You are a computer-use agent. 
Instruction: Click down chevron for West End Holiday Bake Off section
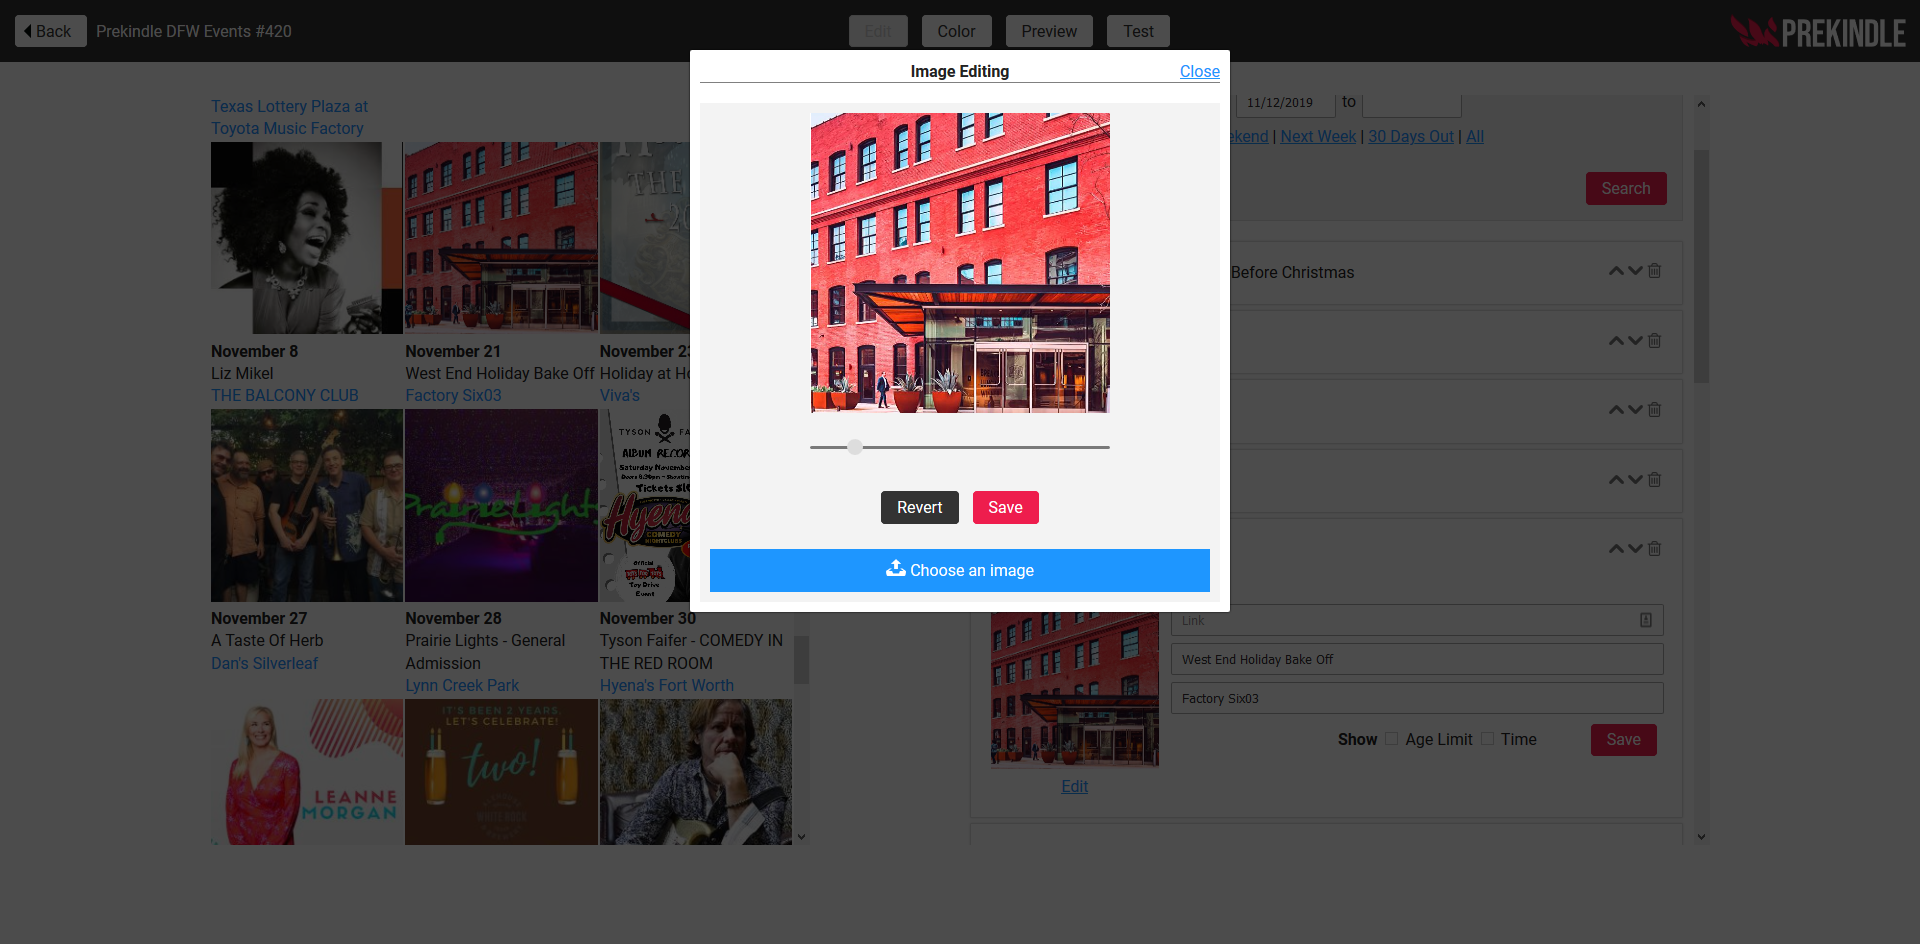[x=1635, y=549]
